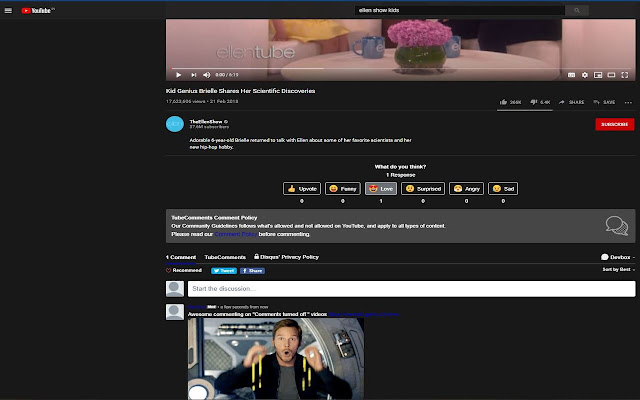The image size is (640, 400).
Task: Open Devbox account dropdown
Action: (x=618, y=257)
